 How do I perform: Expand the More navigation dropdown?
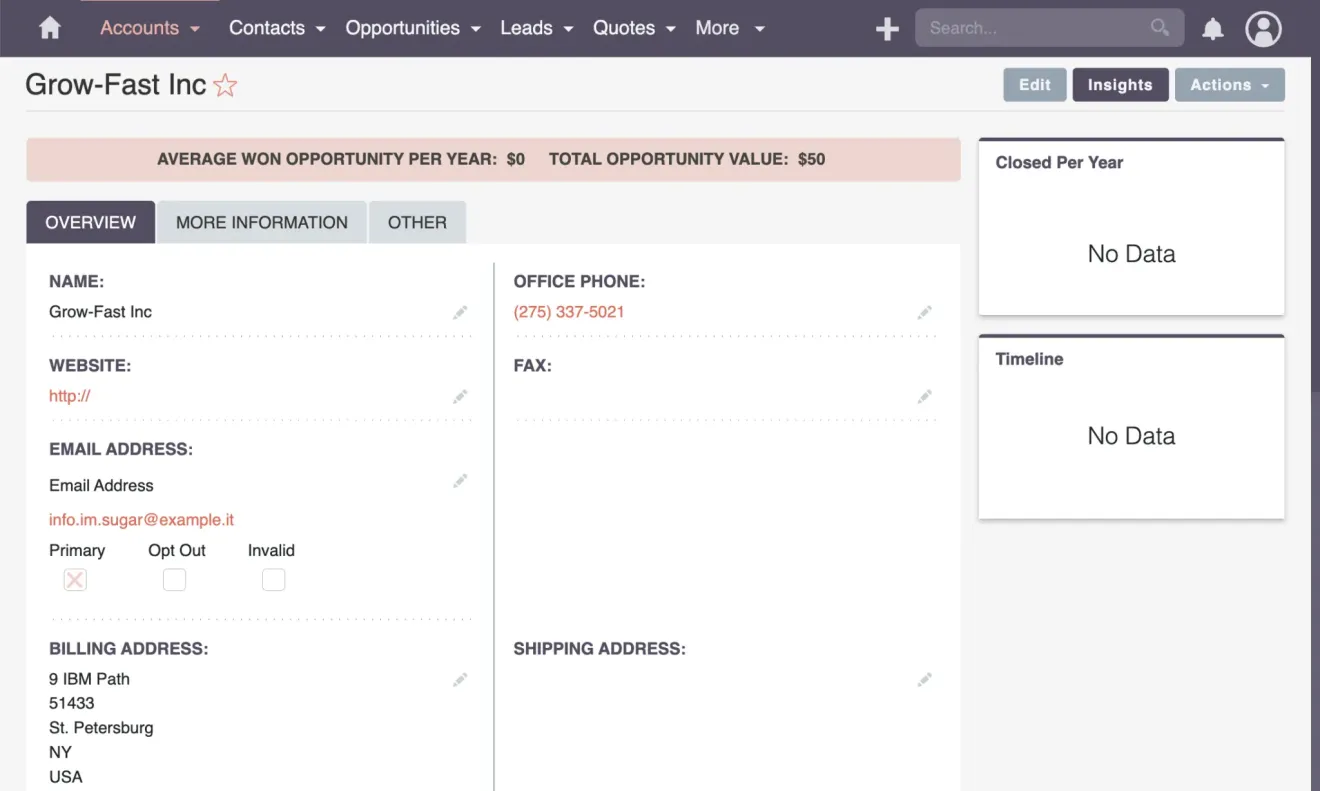coord(730,28)
